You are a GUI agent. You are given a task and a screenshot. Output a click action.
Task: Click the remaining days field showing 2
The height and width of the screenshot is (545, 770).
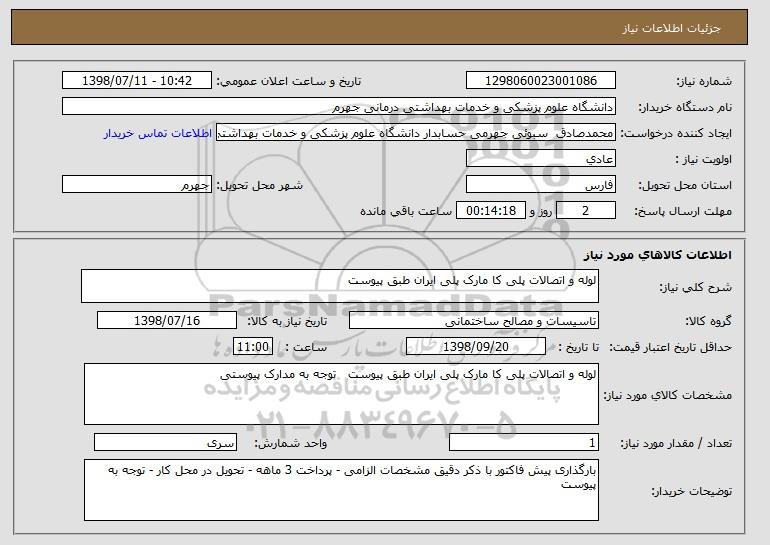[x=585, y=211]
